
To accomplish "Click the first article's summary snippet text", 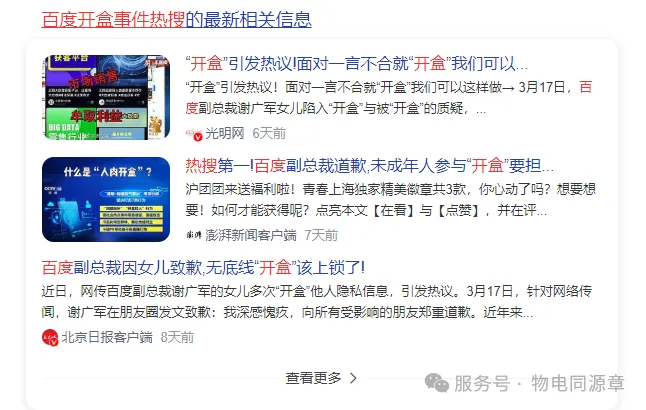I will [x=389, y=98].
